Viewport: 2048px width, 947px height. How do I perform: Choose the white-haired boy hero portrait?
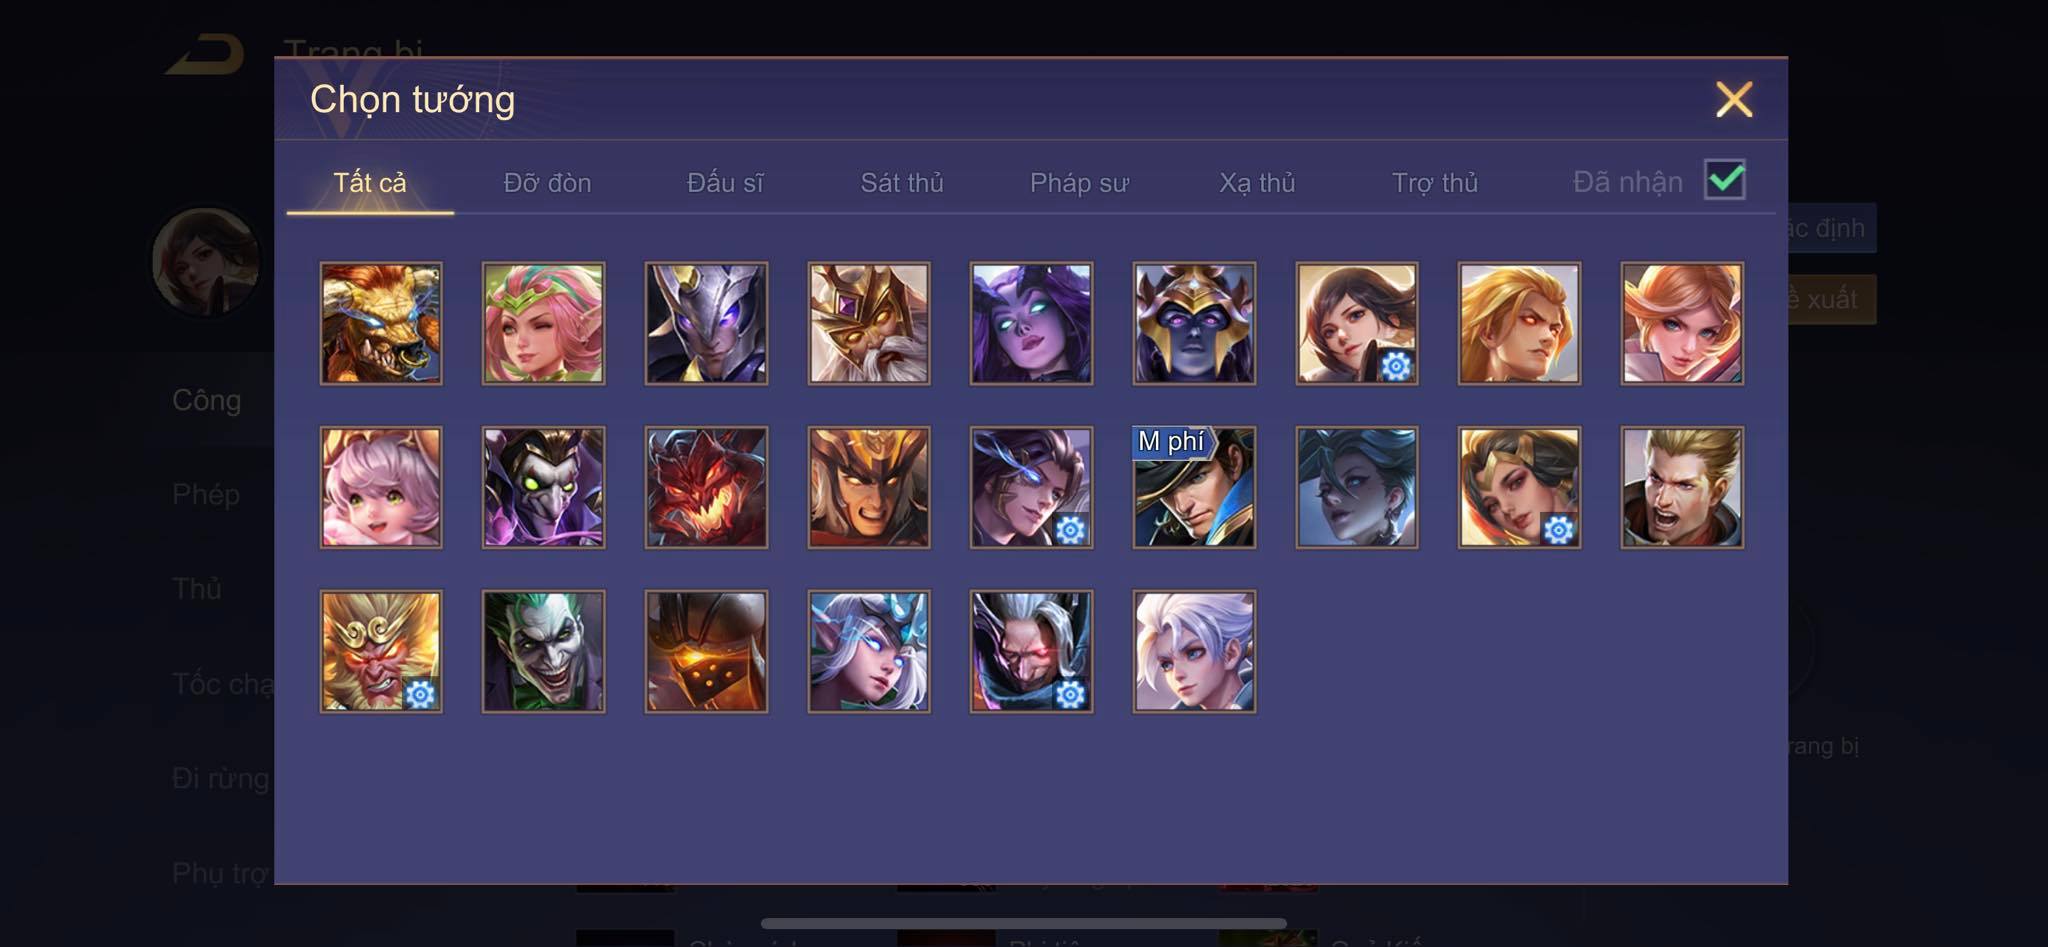1194,651
